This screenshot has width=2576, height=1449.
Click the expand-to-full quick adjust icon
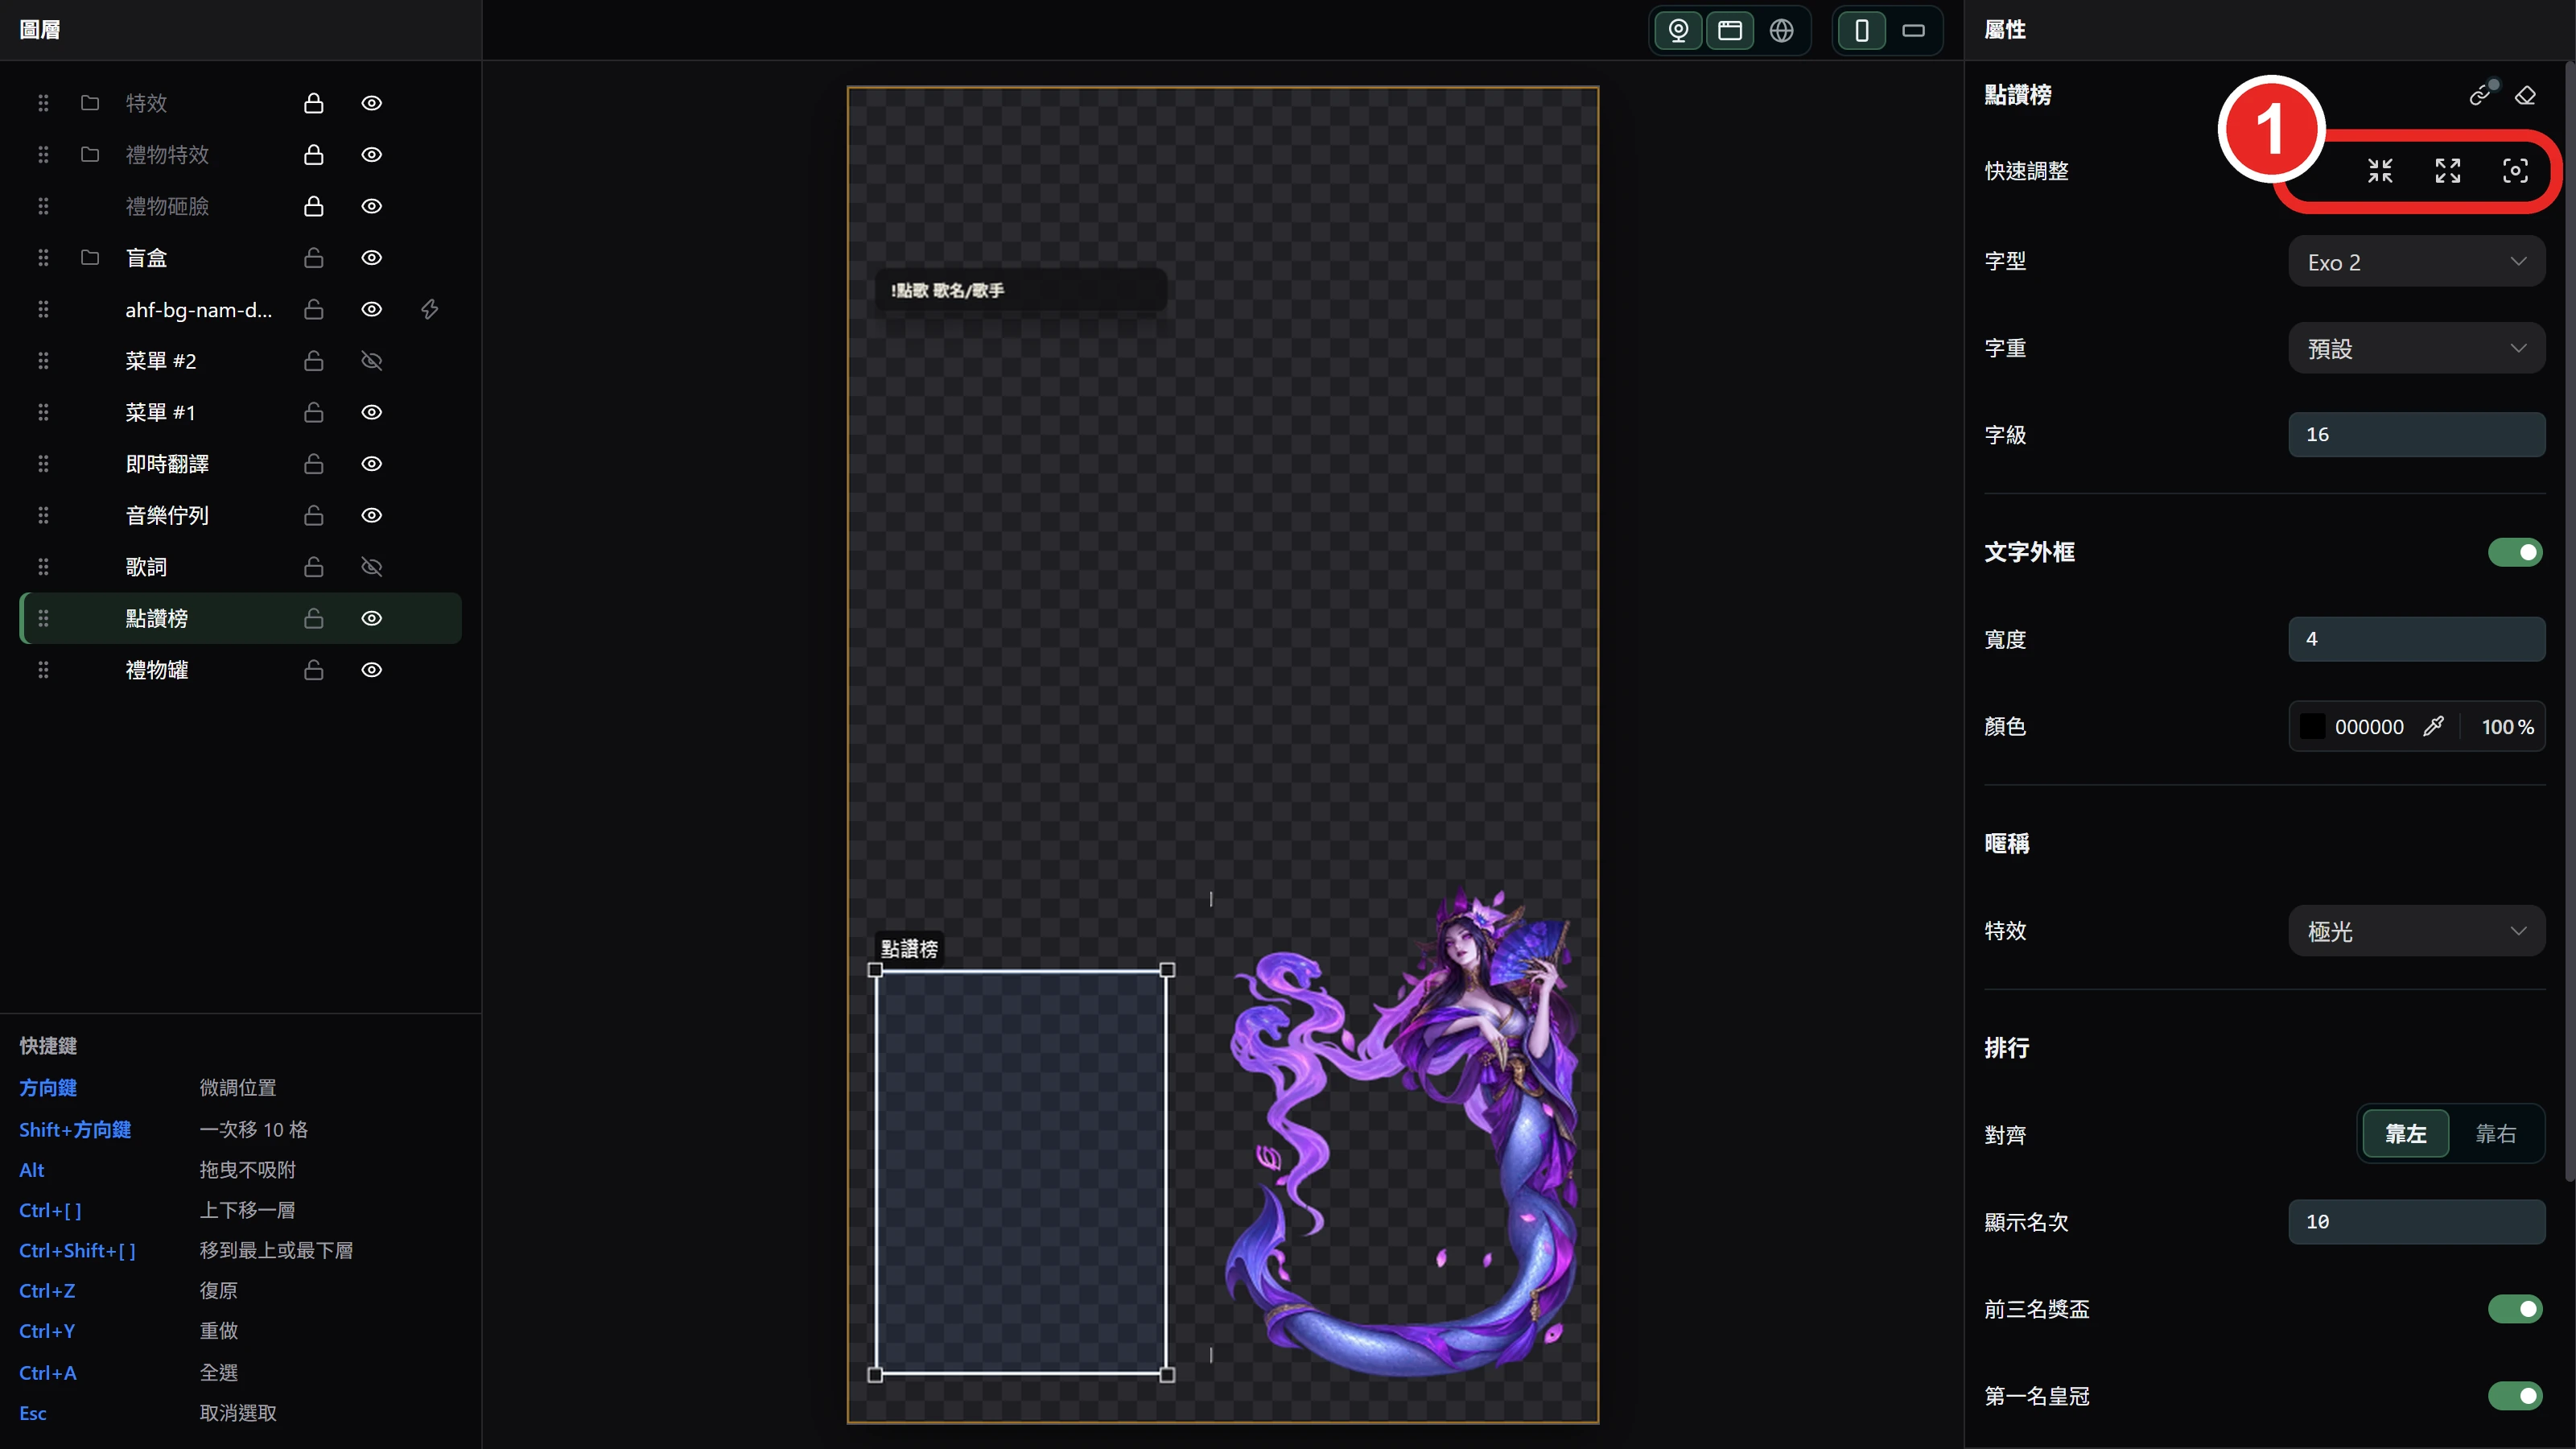pyautogui.click(x=2447, y=171)
